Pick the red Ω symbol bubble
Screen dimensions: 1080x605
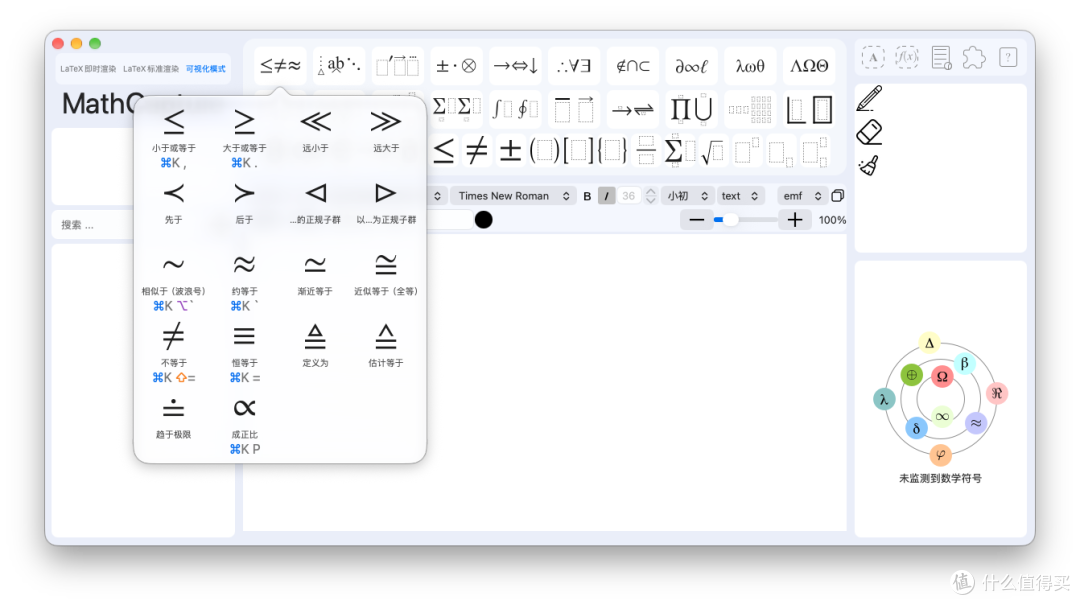942,377
